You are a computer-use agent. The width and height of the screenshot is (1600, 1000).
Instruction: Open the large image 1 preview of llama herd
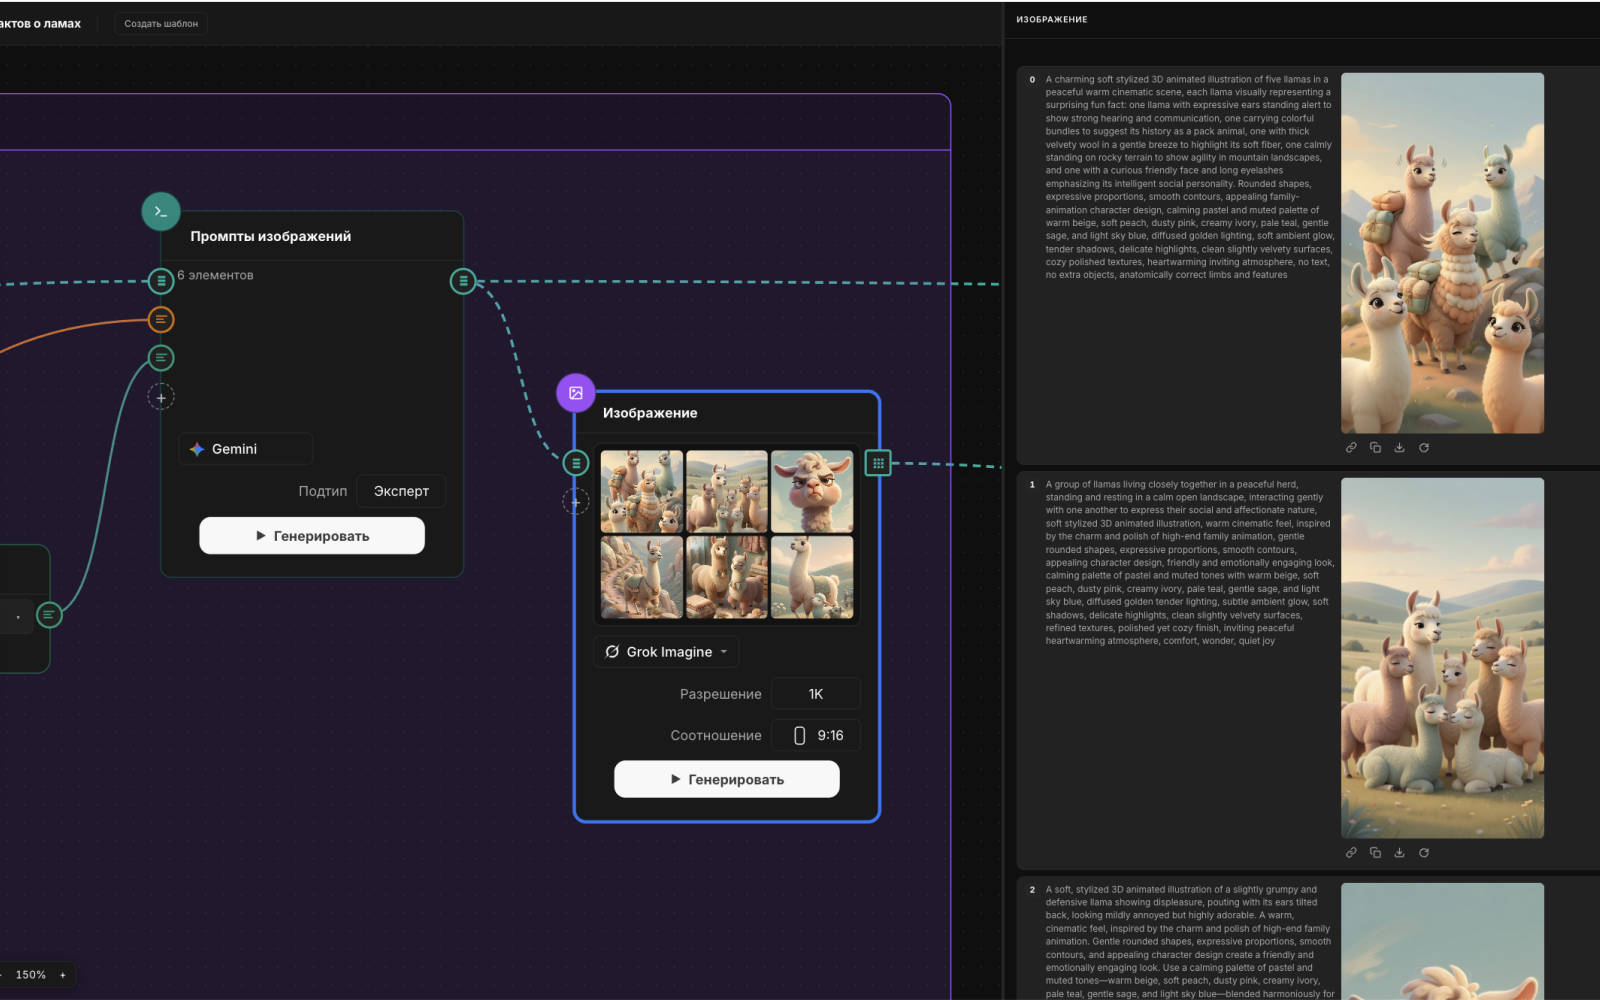(x=1442, y=658)
